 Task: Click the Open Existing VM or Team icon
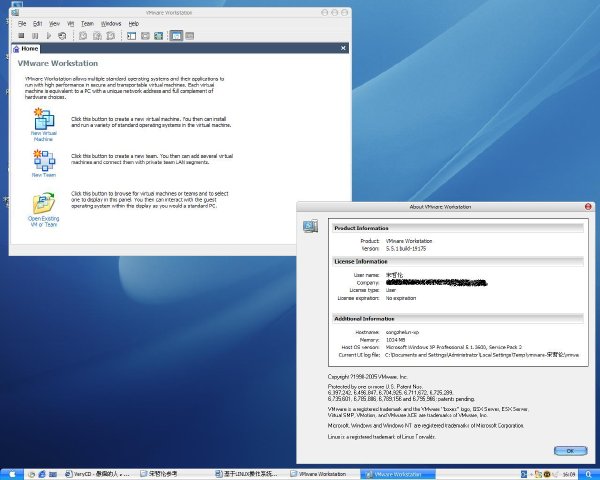point(44,203)
